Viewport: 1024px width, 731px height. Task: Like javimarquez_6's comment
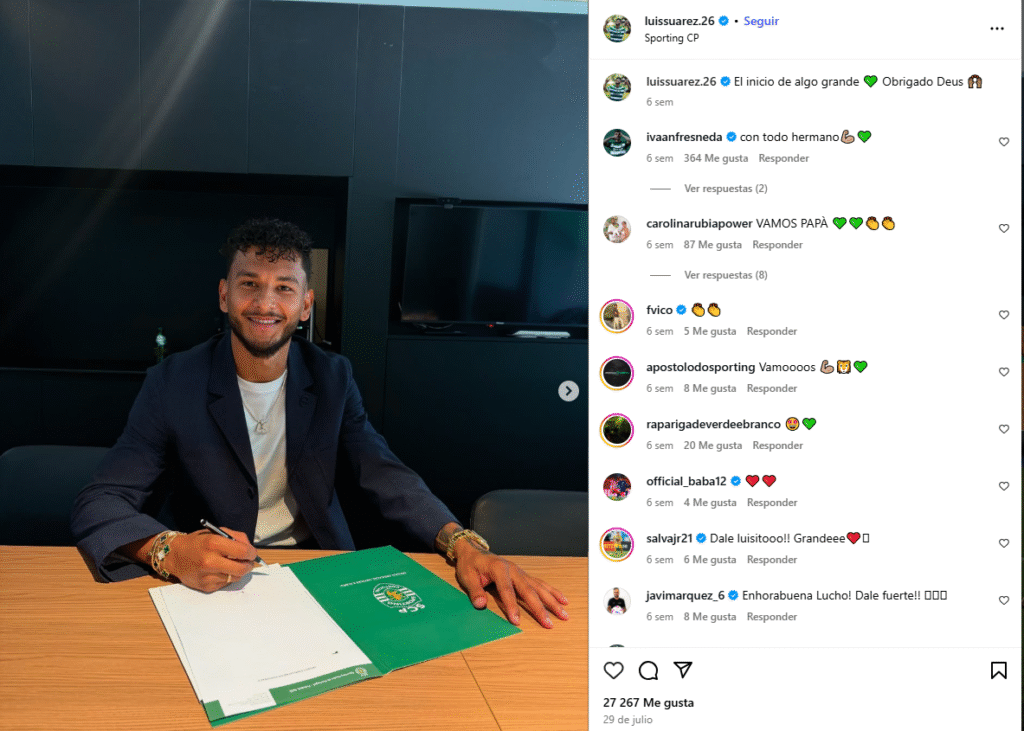(1004, 600)
